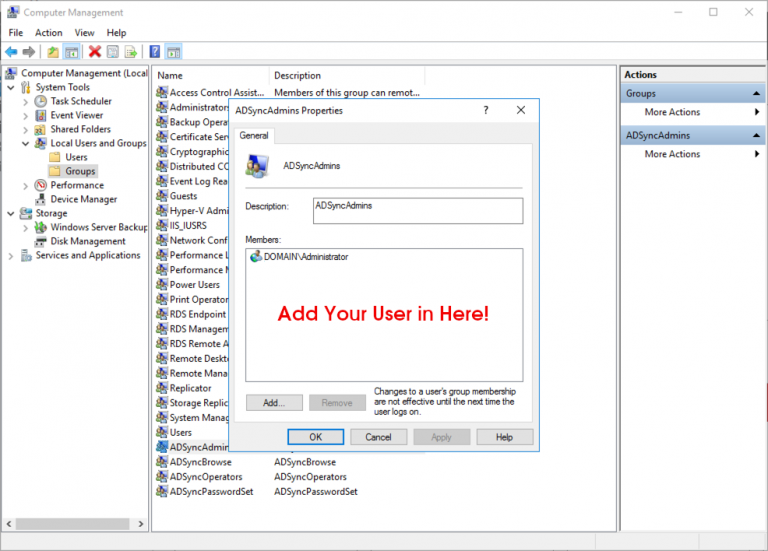The width and height of the screenshot is (768, 551).
Task: Expand the Services and Applications node
Action: click(x=12, y=255)
